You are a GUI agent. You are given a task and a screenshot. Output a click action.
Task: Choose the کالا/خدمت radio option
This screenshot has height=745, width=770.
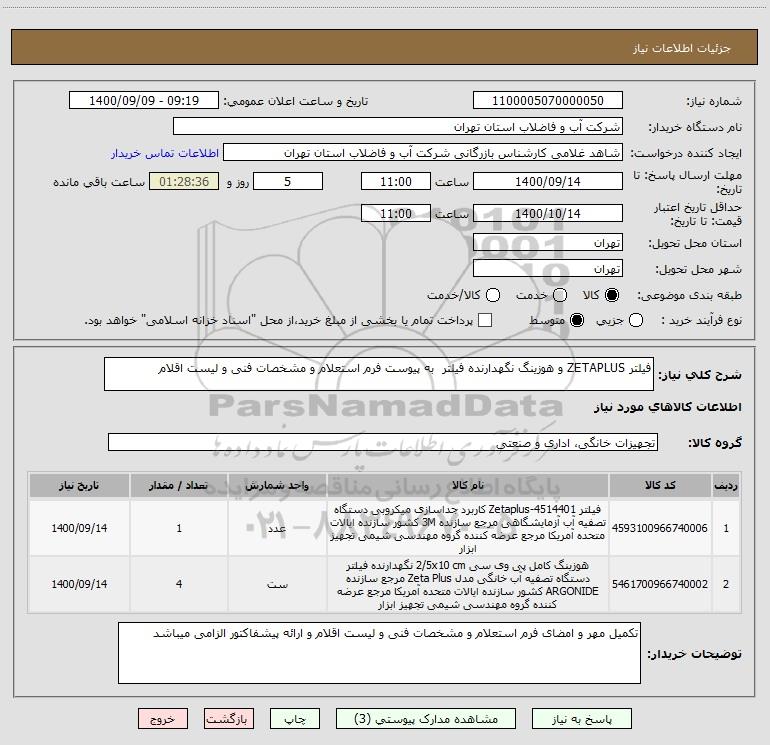coord(493,295)
